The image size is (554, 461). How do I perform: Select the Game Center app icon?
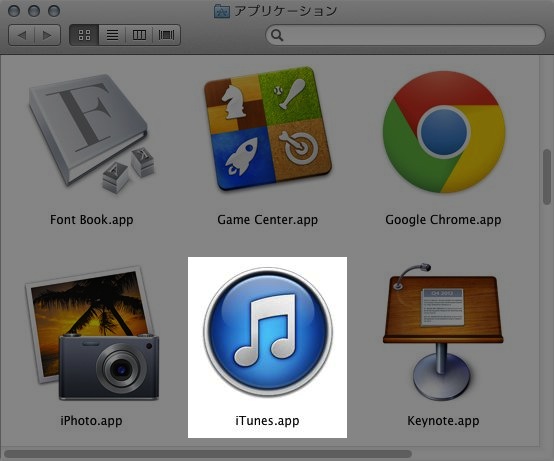click(x=267, y=129)
